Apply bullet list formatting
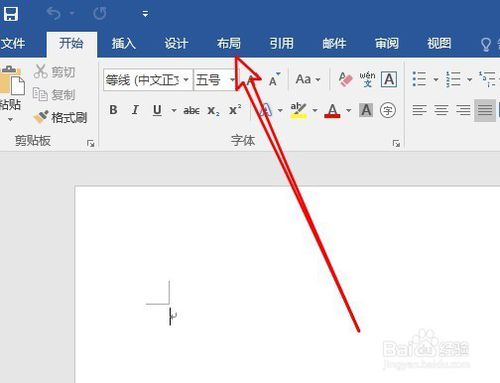This screenshot has height=383, width=500. point(419,79)
